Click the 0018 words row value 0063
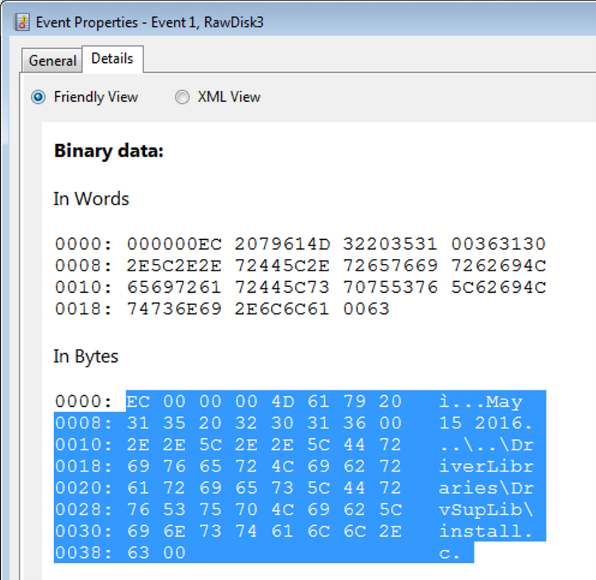 pos(366,309)
